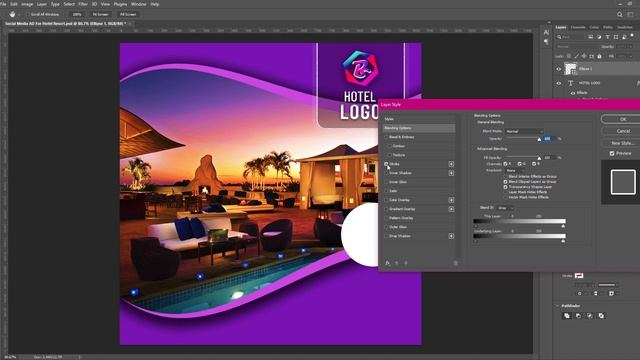Open the Window menu
This screenshot has width=640, height=360.
138,4
